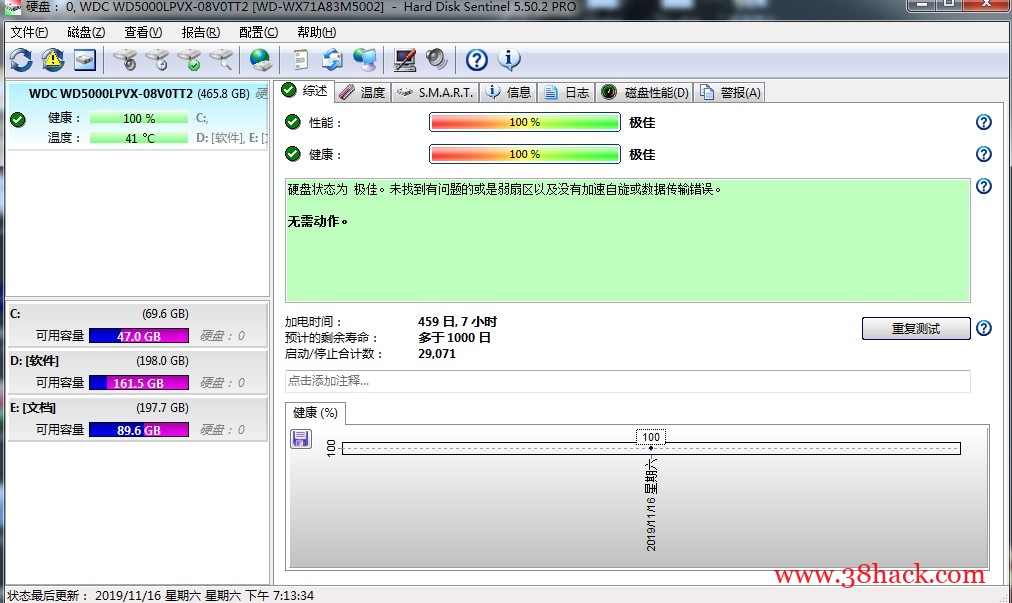Screen dimensions: 1012x603
Task: Open the 查看(V) menu
Action: pyautogui.click(x=143, y=32)
